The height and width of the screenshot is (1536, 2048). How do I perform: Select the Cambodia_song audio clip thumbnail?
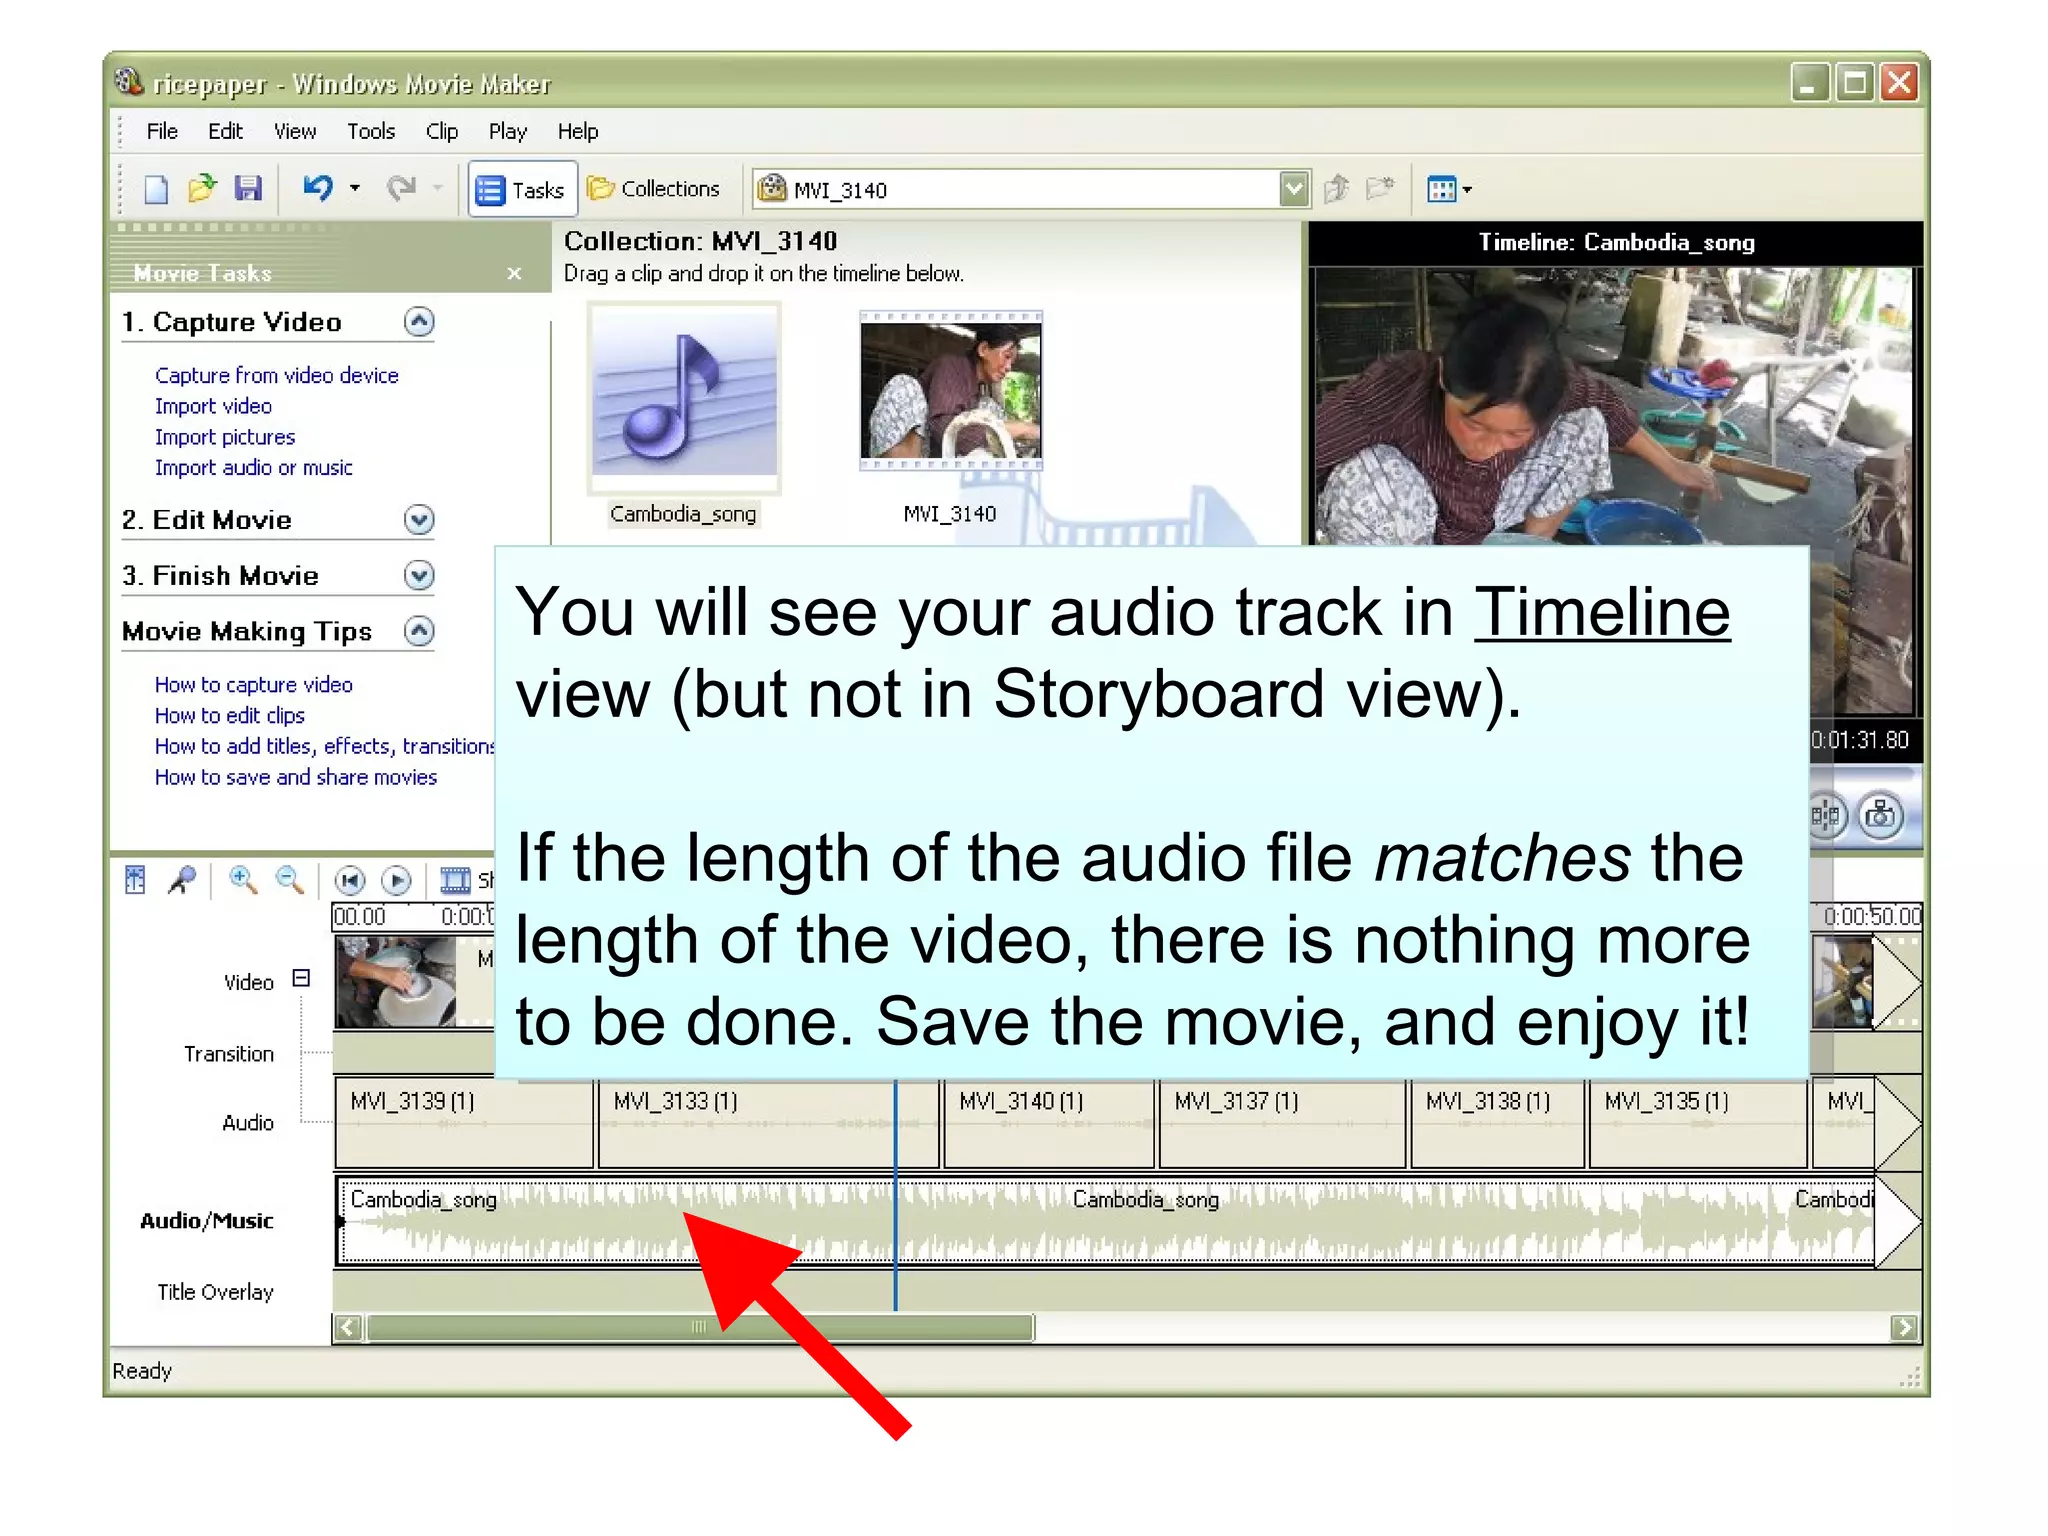[x=684, y=397]
